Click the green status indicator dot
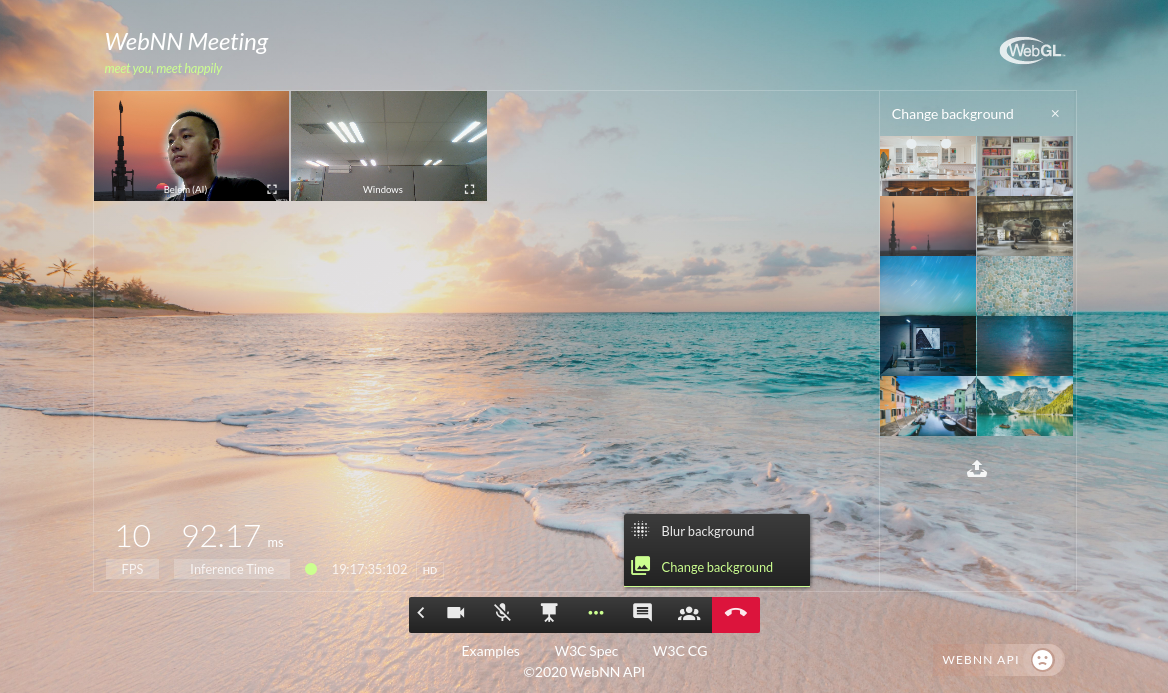 pyautogui.click(x=311, y=569)
